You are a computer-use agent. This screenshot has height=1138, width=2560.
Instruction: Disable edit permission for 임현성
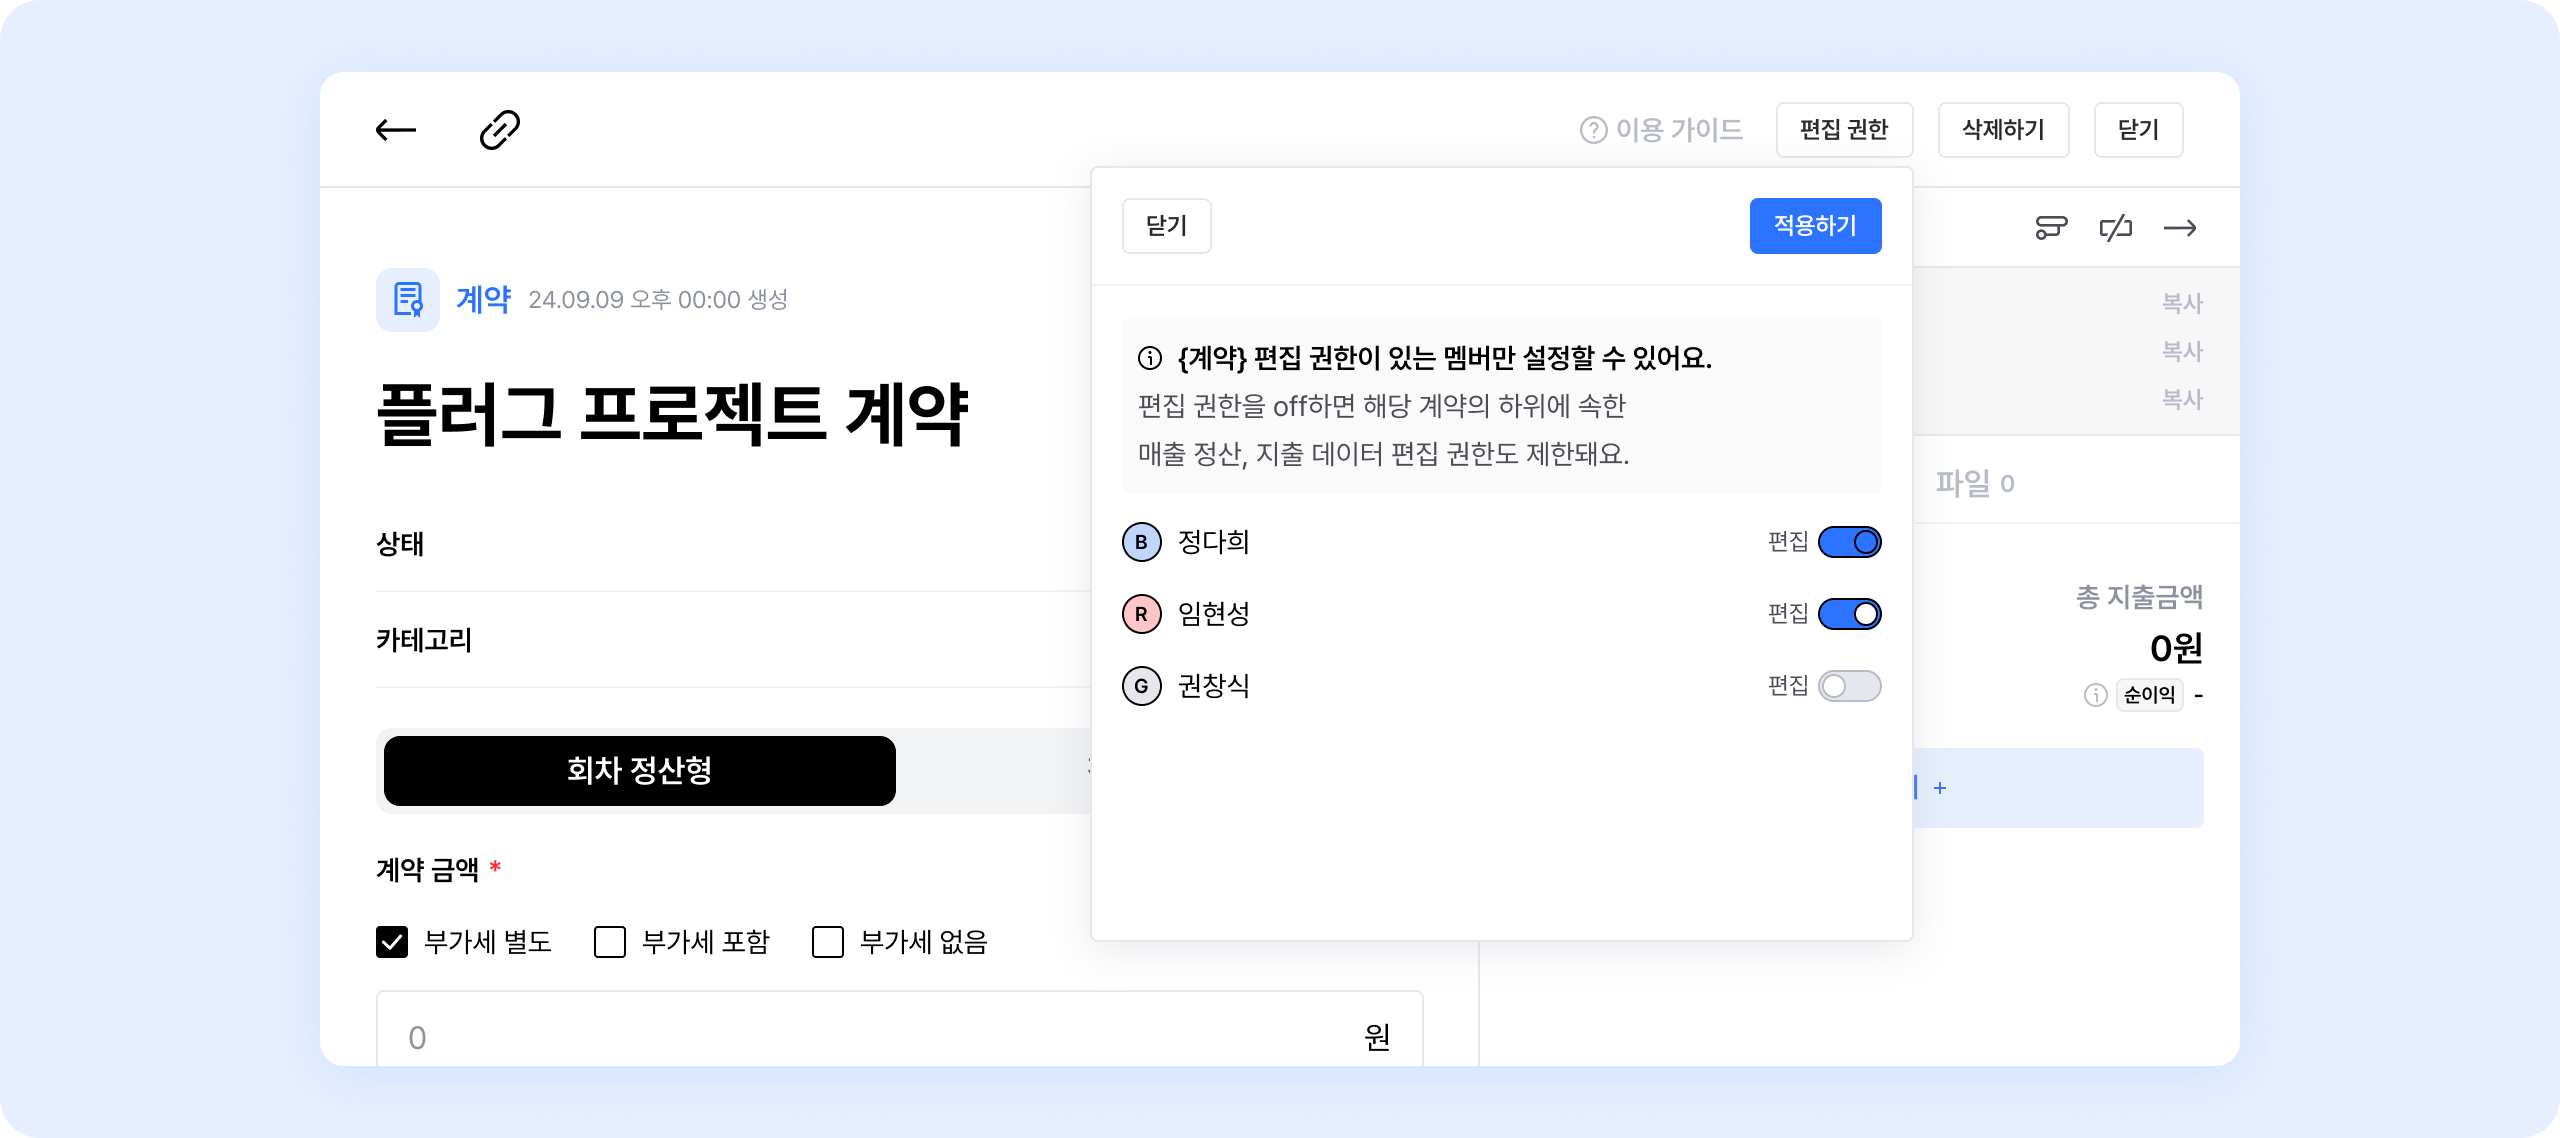click(1849, 614)
